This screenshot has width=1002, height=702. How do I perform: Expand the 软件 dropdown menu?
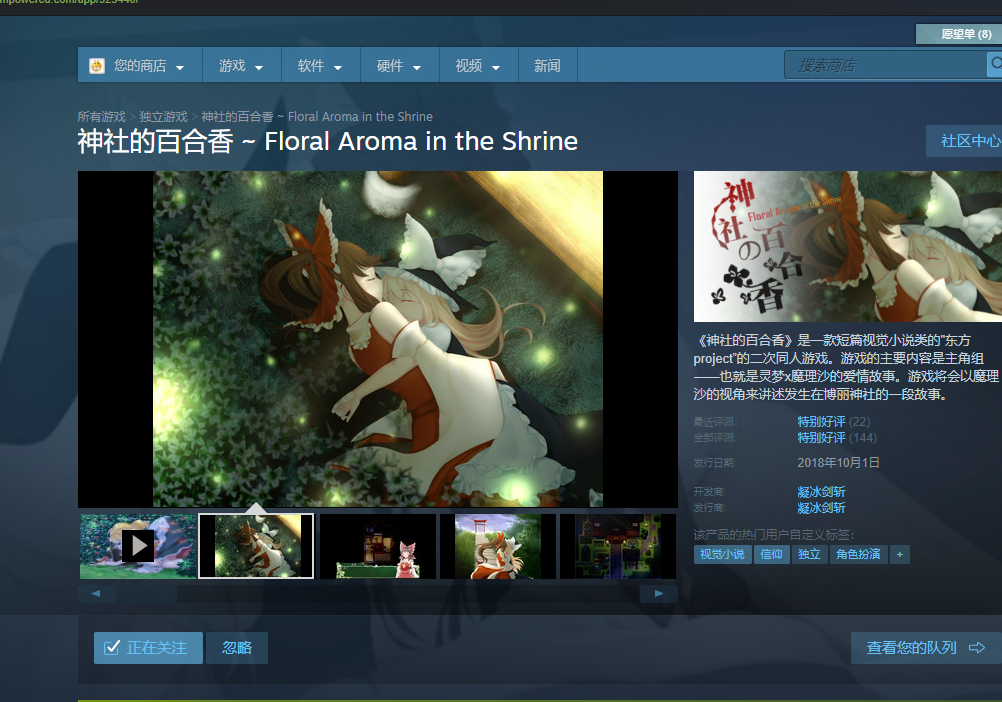pyautogui.click(x=321, y=65)
